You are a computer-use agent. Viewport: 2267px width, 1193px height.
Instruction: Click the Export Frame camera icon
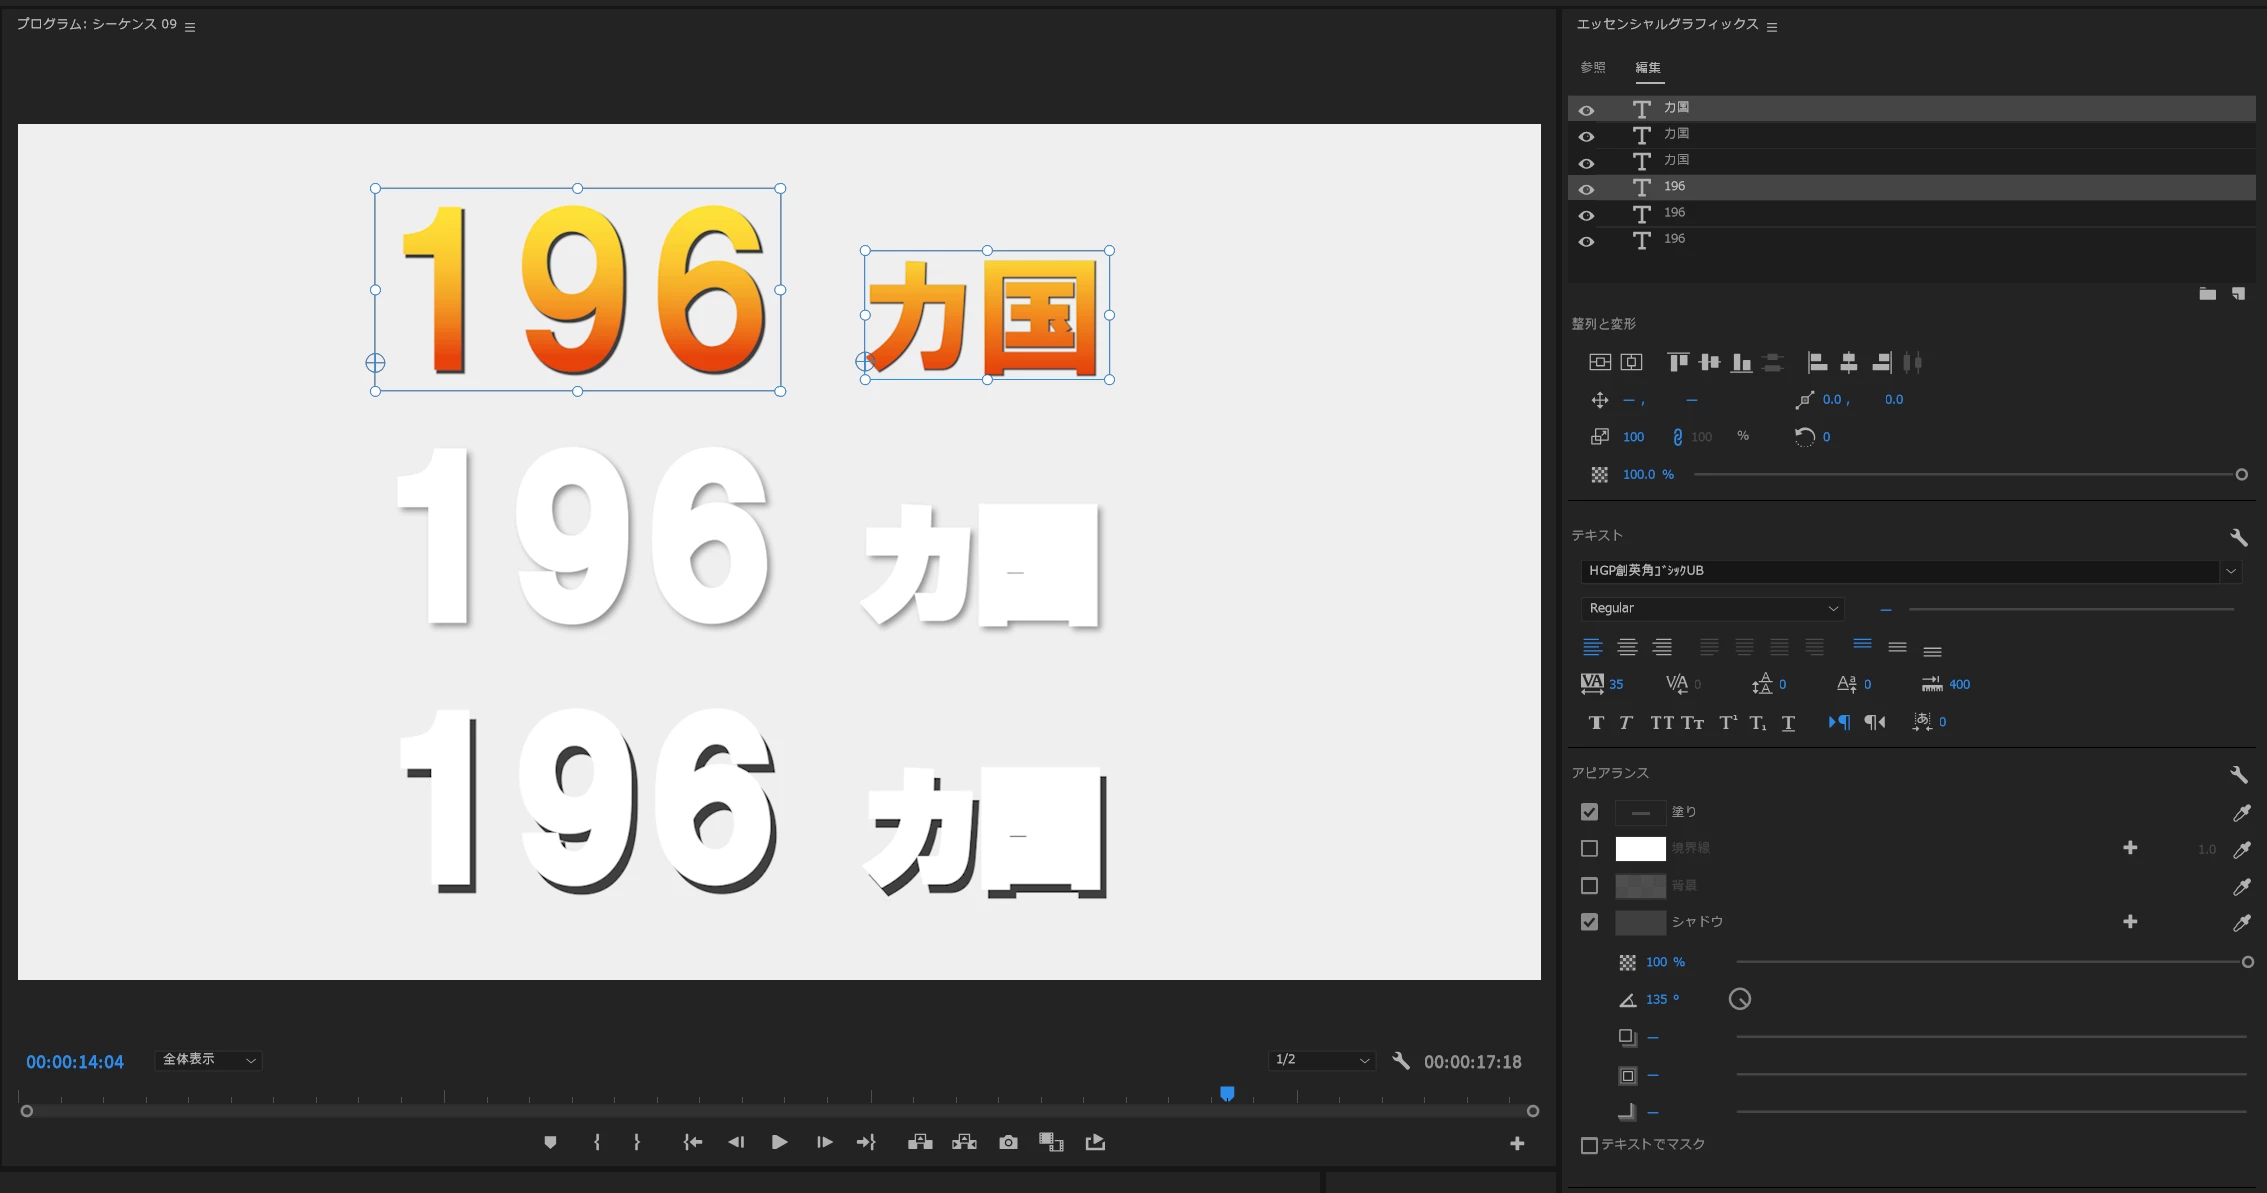(x=1008, y=1142)
